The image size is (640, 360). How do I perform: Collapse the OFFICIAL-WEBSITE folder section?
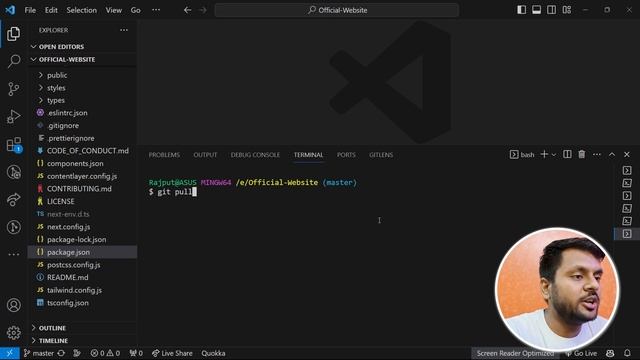coord(83,59)
